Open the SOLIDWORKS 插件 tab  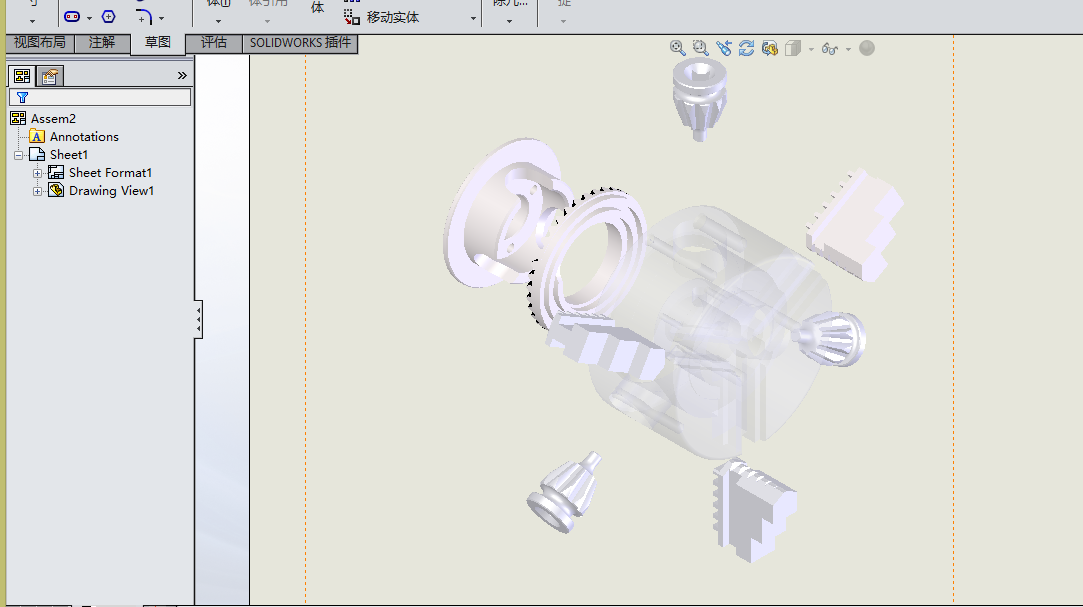[300, 43]
